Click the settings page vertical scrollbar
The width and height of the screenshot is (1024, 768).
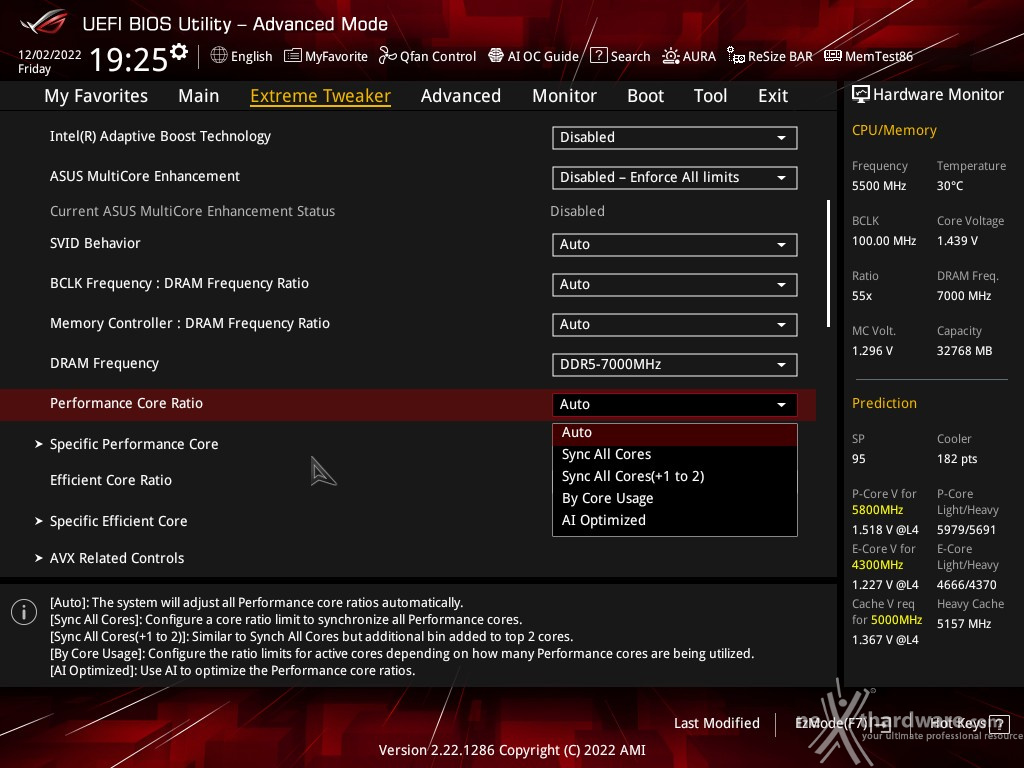point(828,263)
